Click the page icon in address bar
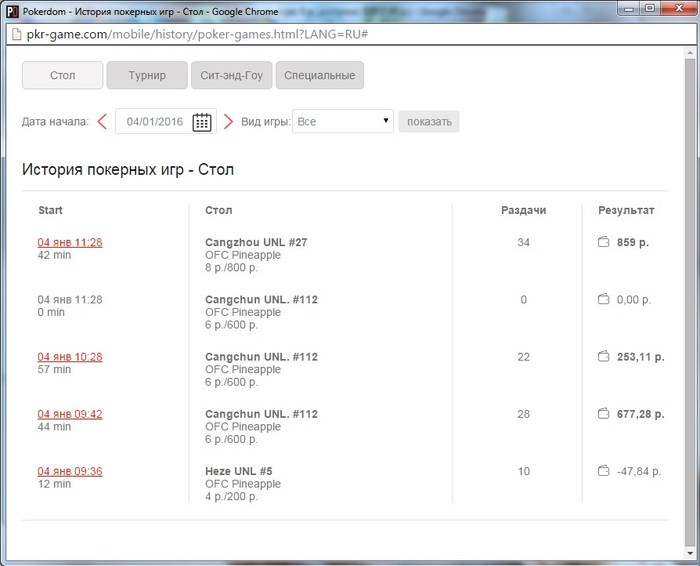Image resolution: width=700 pixels, height=566 pixels. tap(17, 34)
